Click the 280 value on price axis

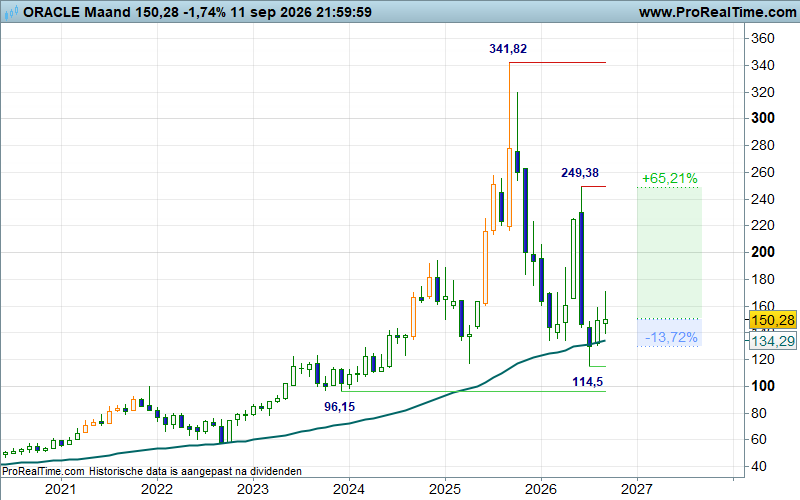(x=763, y=145)
